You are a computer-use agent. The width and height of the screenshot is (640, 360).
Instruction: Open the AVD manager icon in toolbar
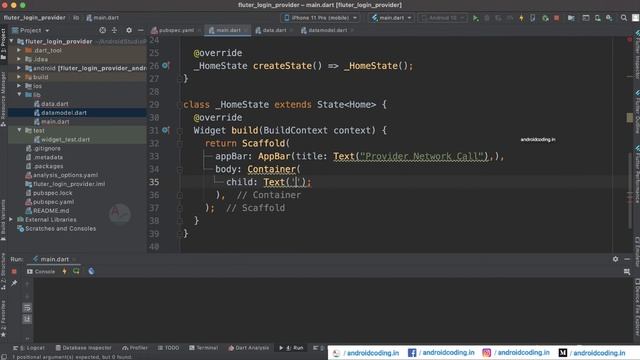[x=597, y=18]
